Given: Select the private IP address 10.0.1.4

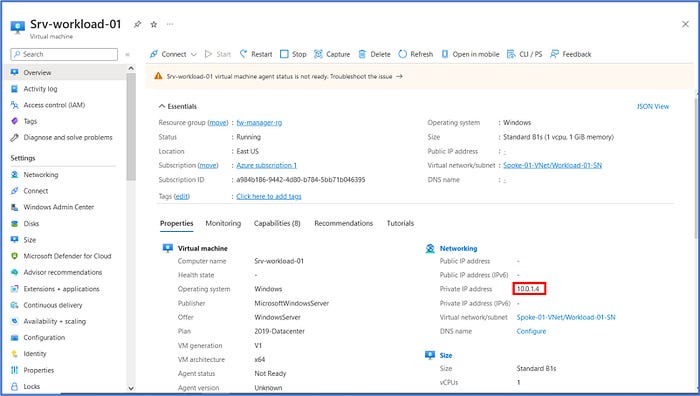Looking at the screenshot, I should (x=528, y=289).
